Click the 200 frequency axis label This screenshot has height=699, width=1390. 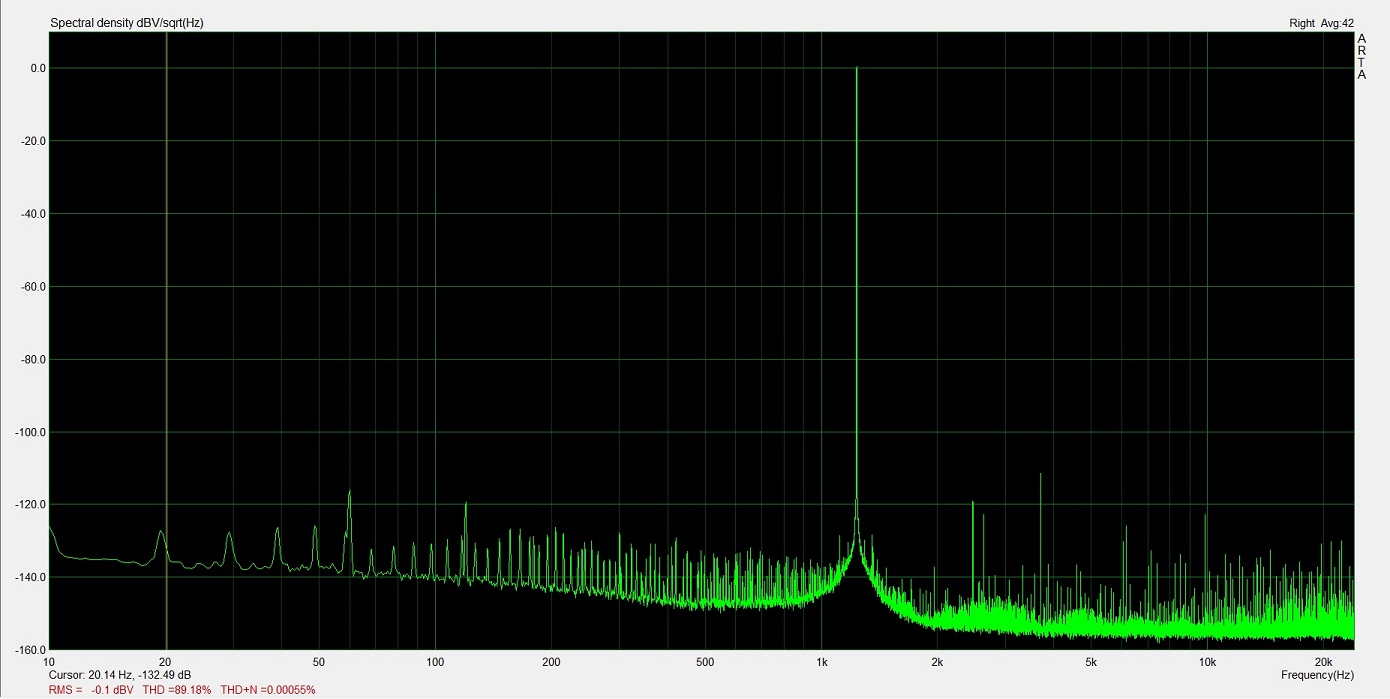click(551, 662)
